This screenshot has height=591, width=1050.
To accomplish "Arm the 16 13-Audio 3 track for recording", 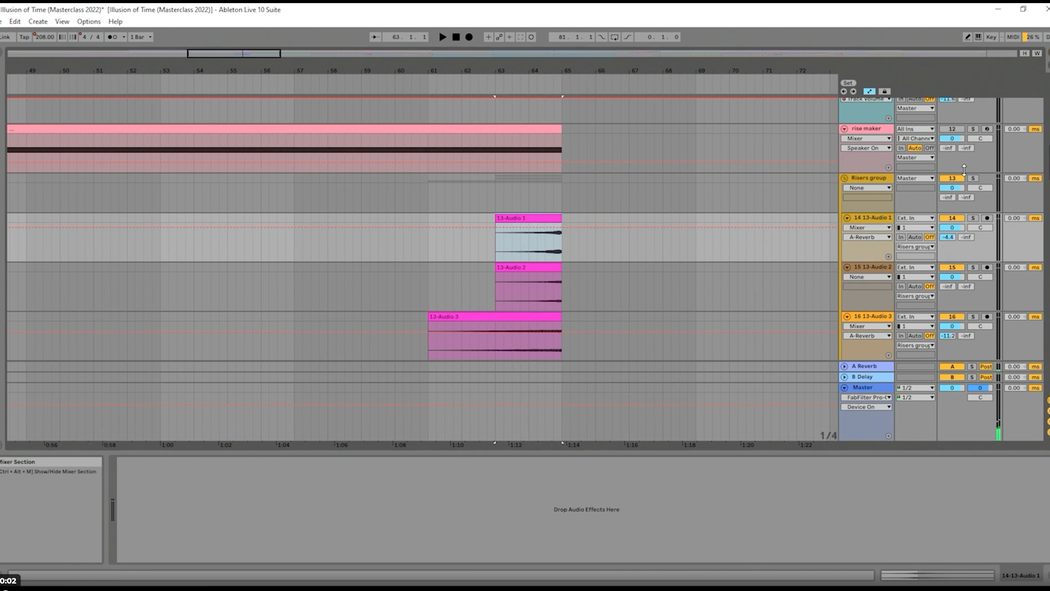I will click(987, 317).
